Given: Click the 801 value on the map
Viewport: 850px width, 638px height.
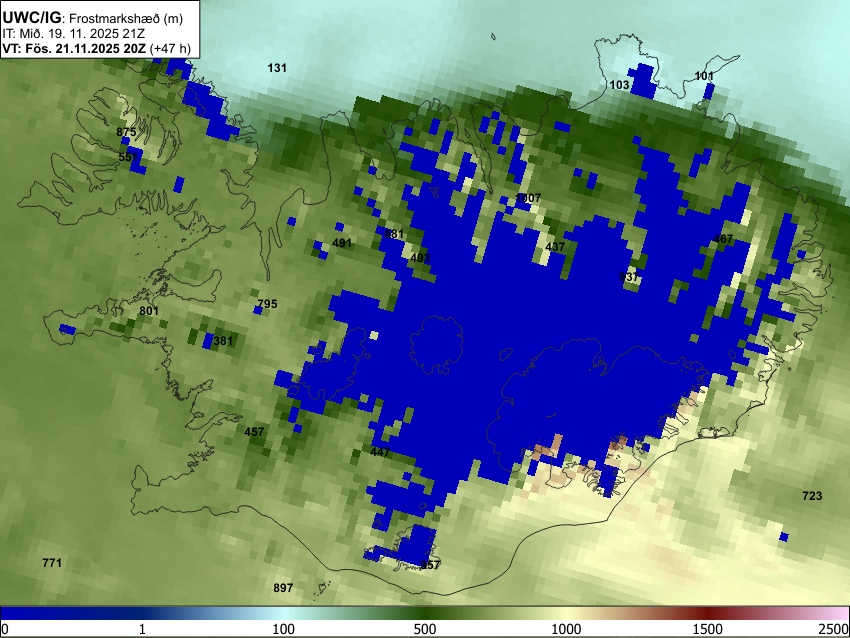Looking at the screenshot, I should click(149, 311).
